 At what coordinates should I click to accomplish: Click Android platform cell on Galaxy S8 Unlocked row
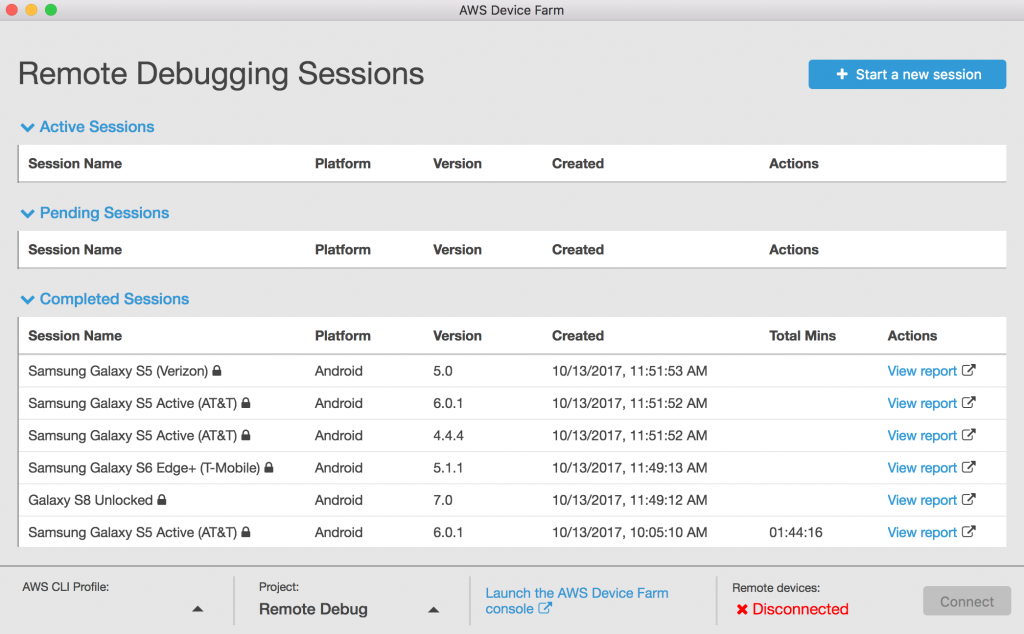338,500
